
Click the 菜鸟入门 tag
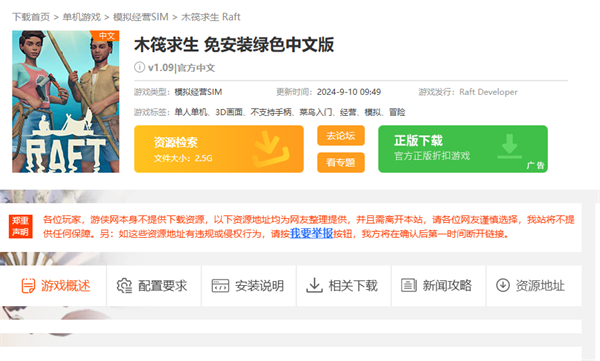316,112
